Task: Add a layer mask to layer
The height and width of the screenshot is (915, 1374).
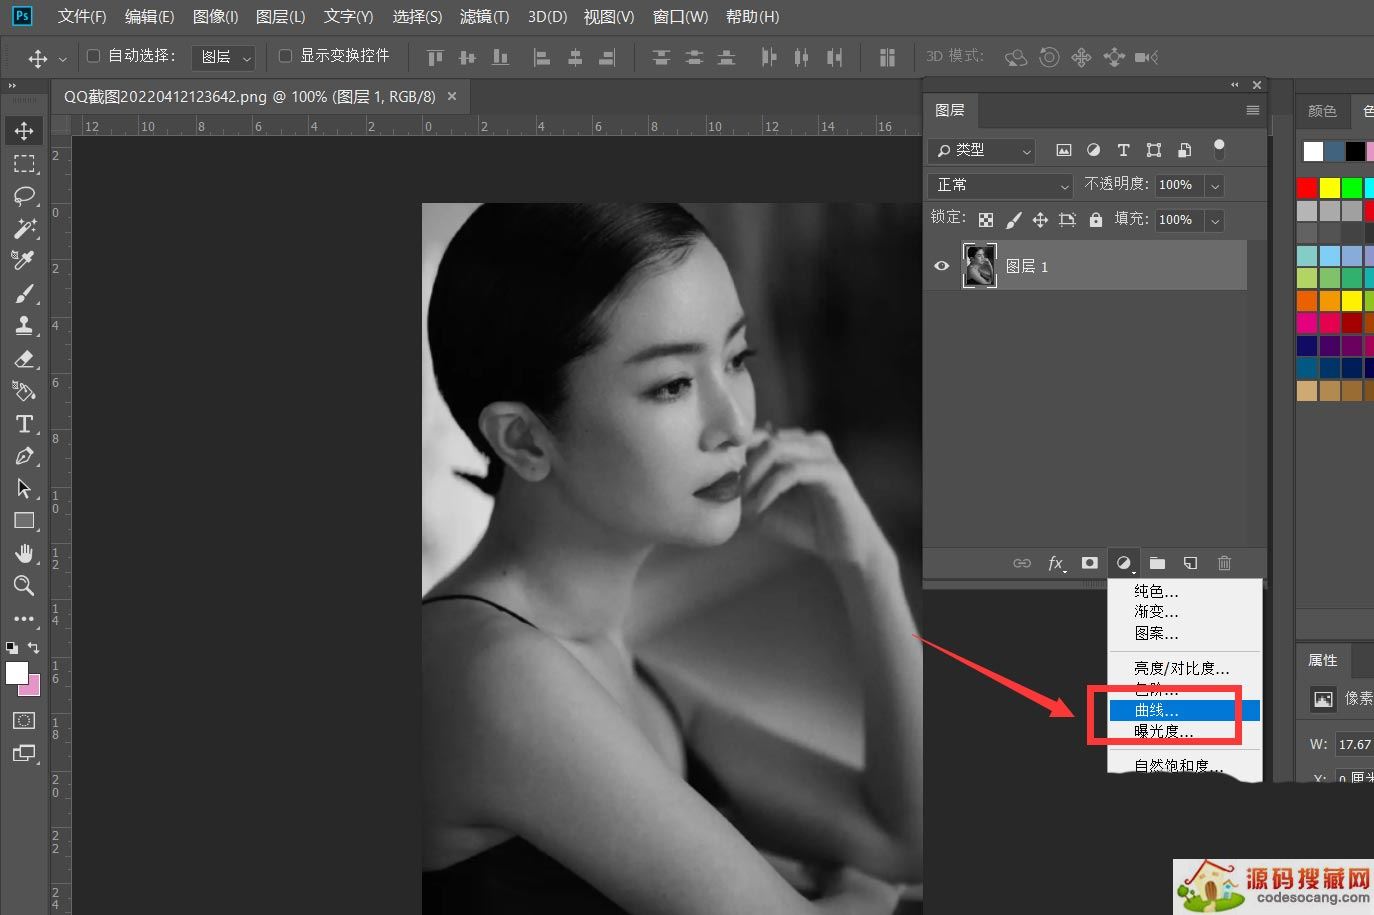Action: pos(1089,563)
